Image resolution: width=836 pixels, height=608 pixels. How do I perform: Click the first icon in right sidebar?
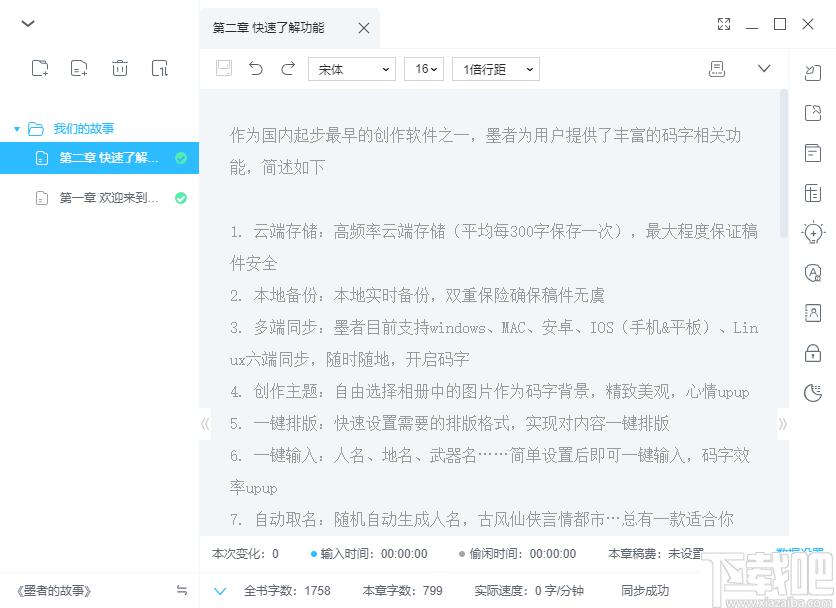coord(813,73)
